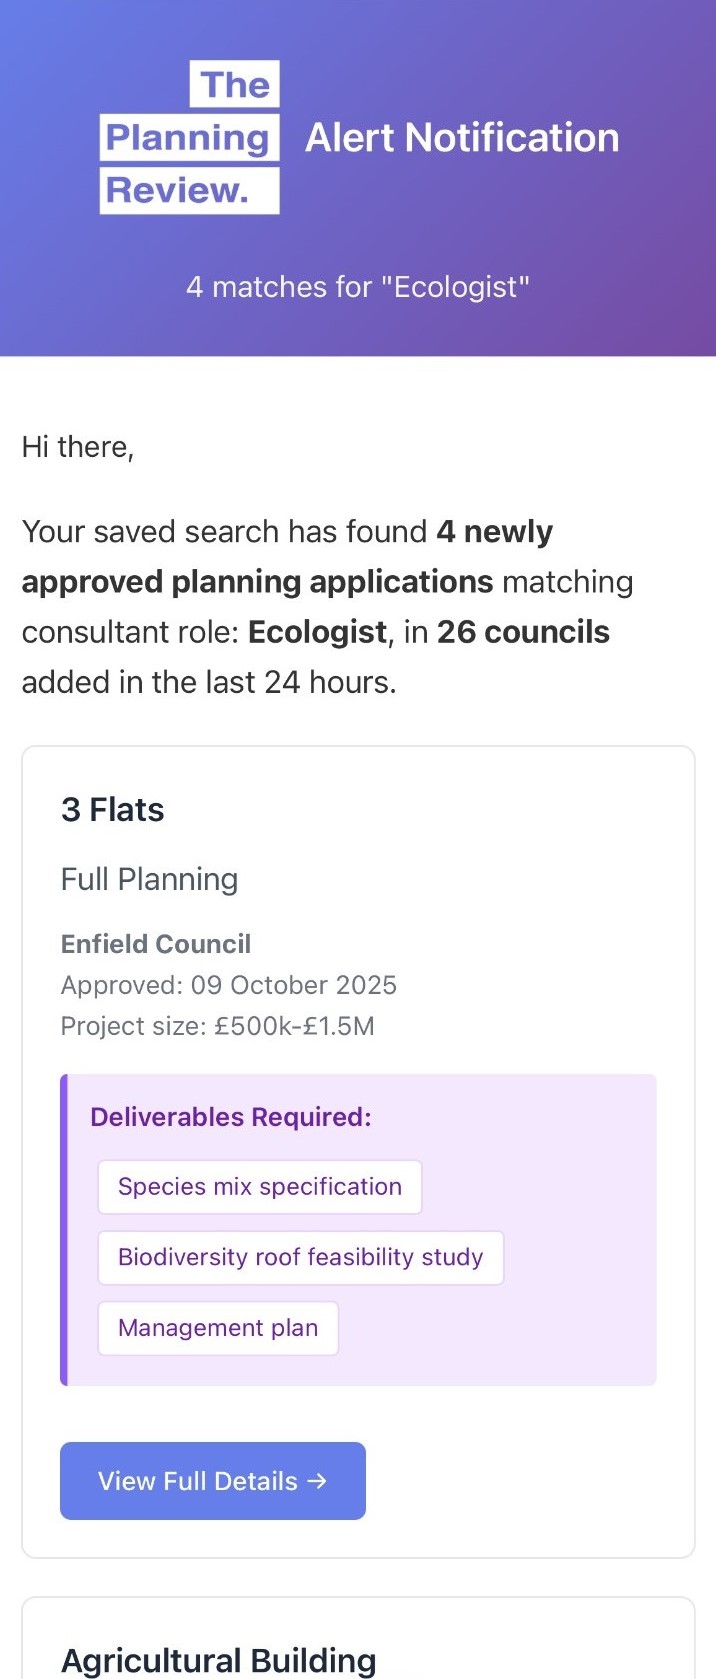Click the Project size £500k-£1.5M text
The image size is (716, 1679).
point(218,1026)
